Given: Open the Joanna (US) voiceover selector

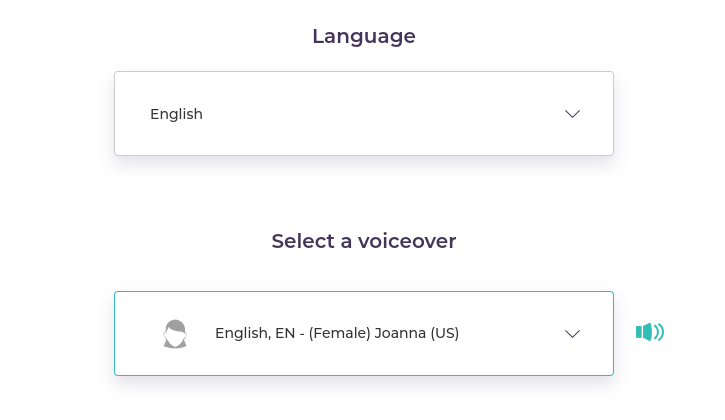Looking at the screenshot, I should pyautogui.click(x=364, y=334).
